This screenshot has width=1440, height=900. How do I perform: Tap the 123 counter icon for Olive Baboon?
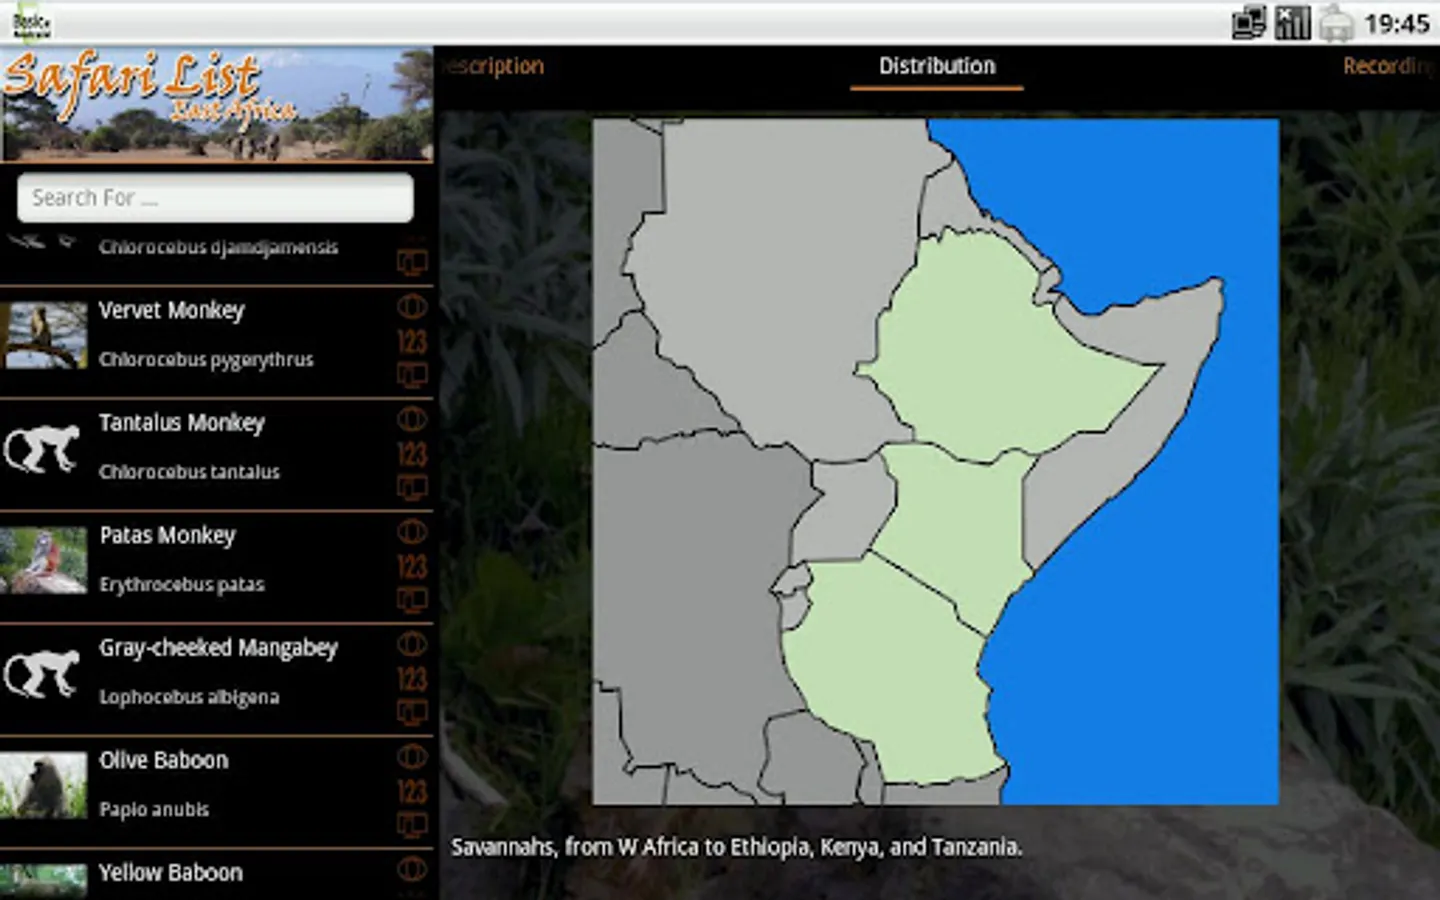pyautogui.click(x=412, y=792)
